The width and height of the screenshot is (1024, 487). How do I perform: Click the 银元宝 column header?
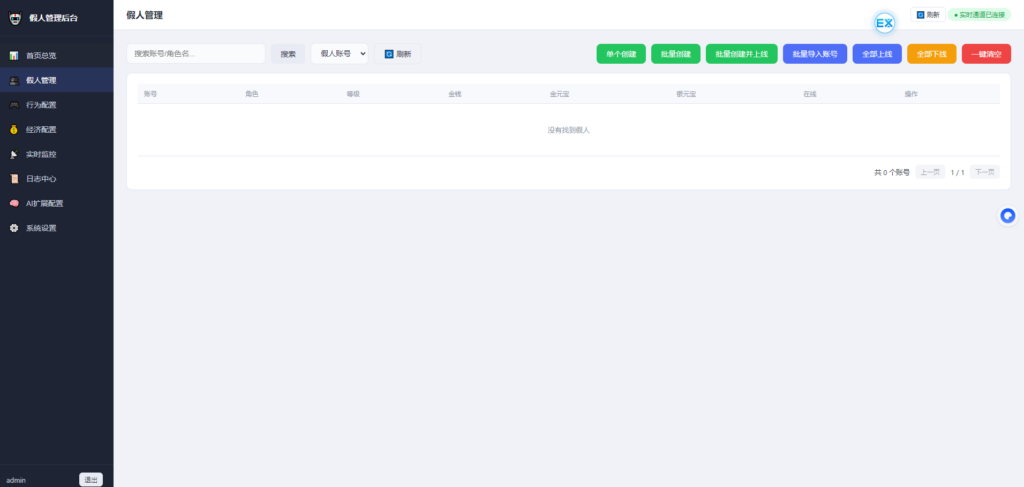pos(686,94)
